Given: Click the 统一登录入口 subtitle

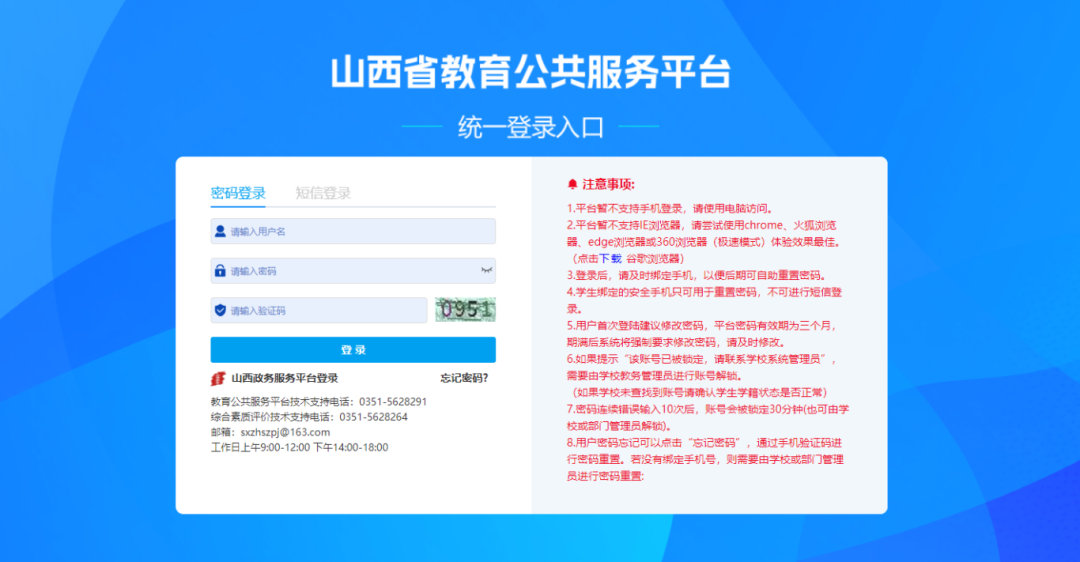Looking at the screenshot, I should tap(530, 127).
